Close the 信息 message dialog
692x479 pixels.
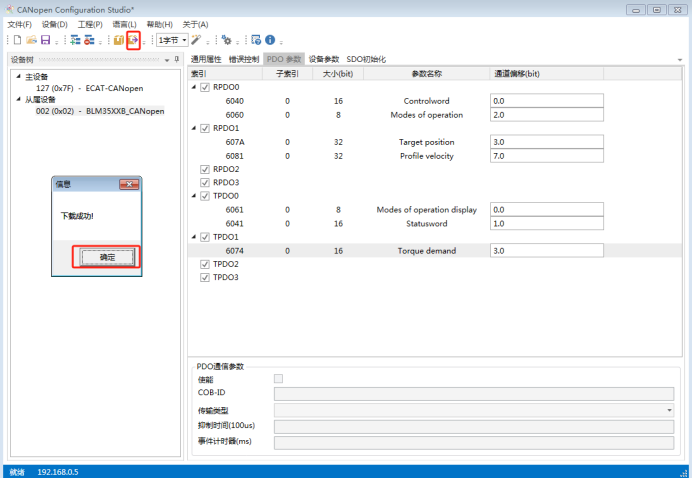click(x=129, y=184)
